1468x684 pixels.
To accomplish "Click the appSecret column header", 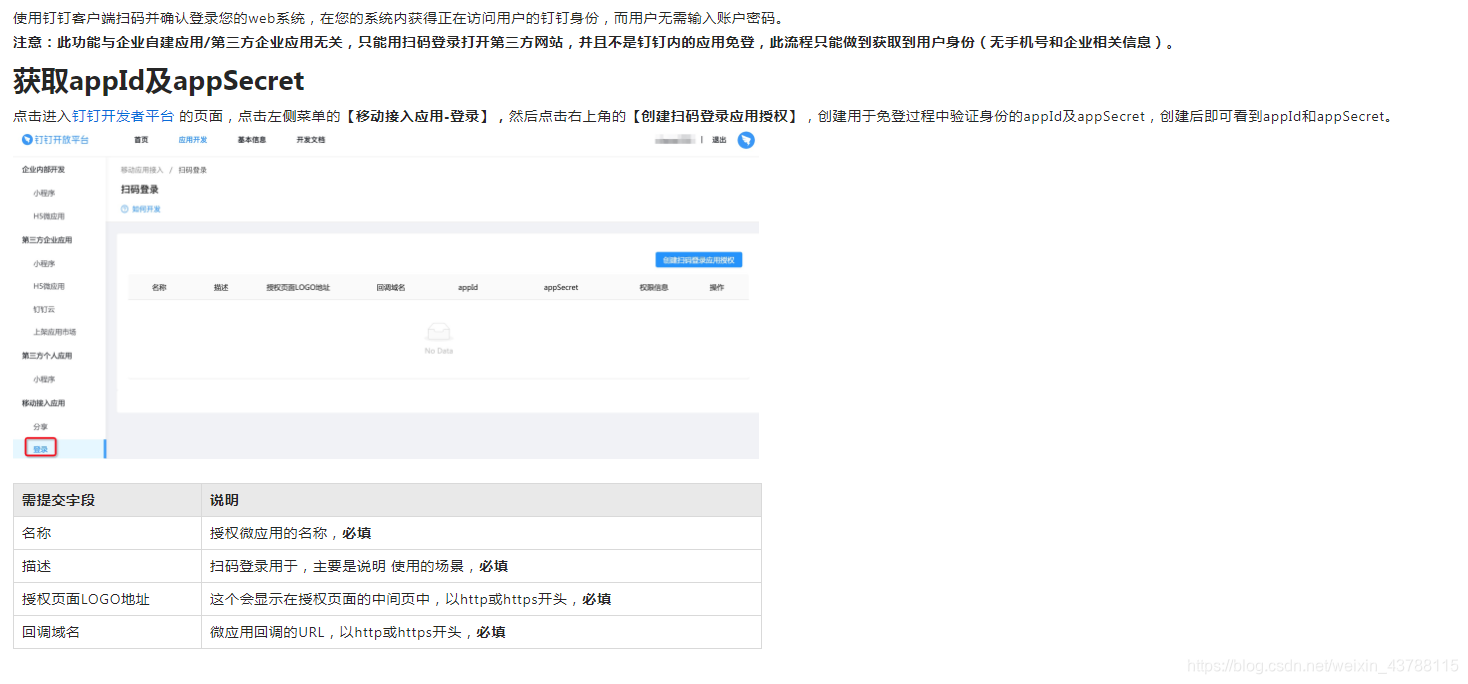I will 561,288.
